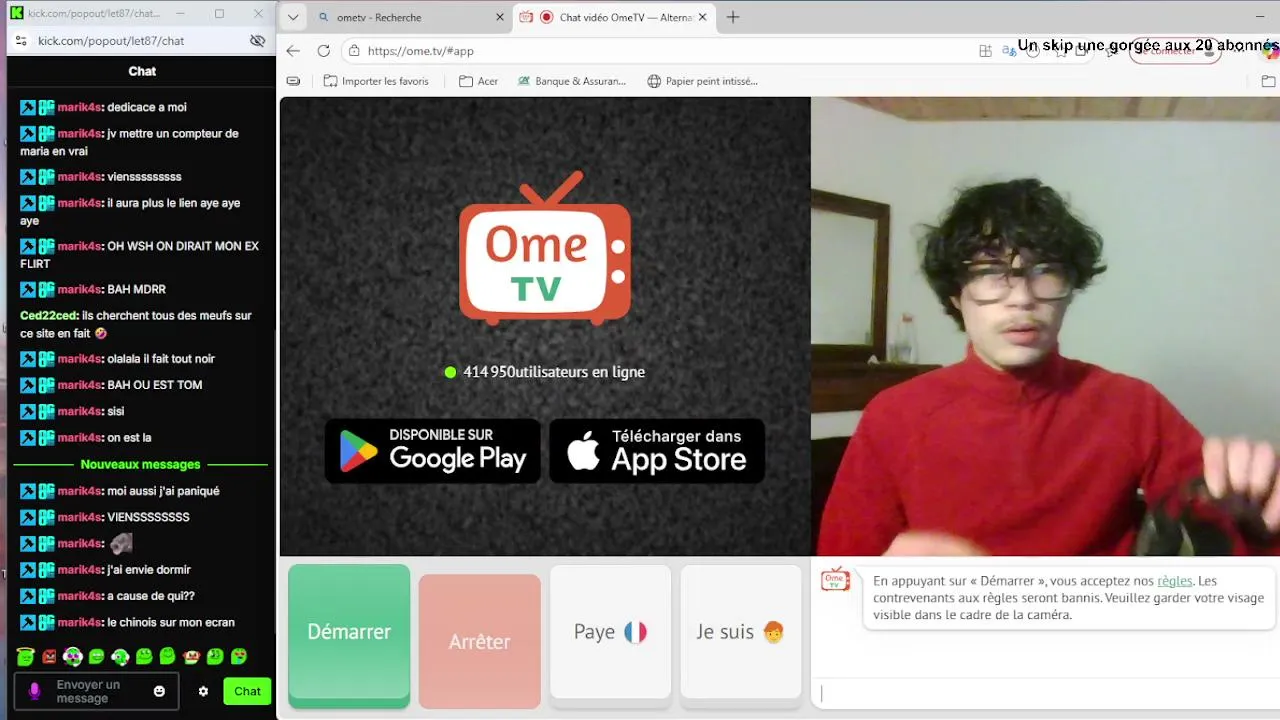Click the 'Chat' header in Kick window
The image size is (1280, 720).
(142, 71)
